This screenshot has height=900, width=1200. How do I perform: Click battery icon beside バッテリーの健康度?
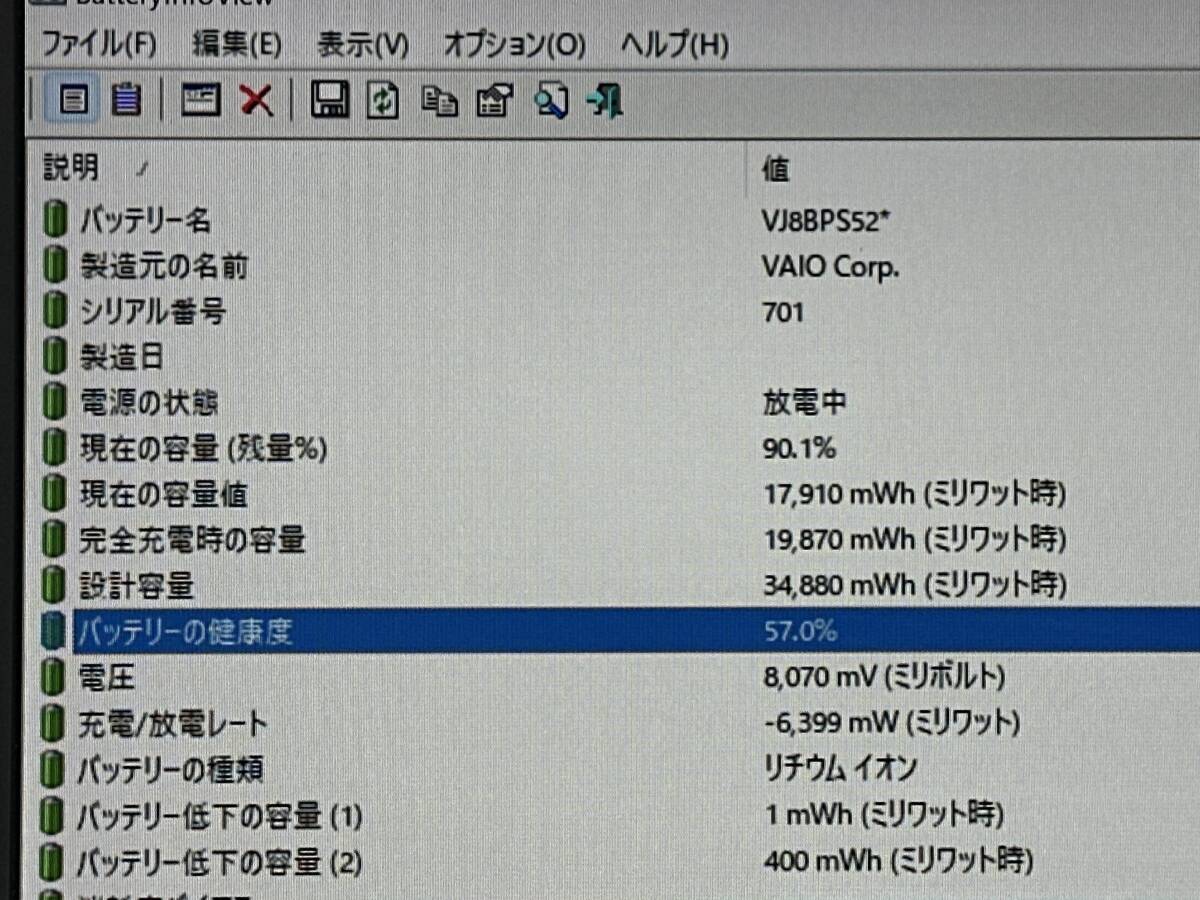point(55,631)
